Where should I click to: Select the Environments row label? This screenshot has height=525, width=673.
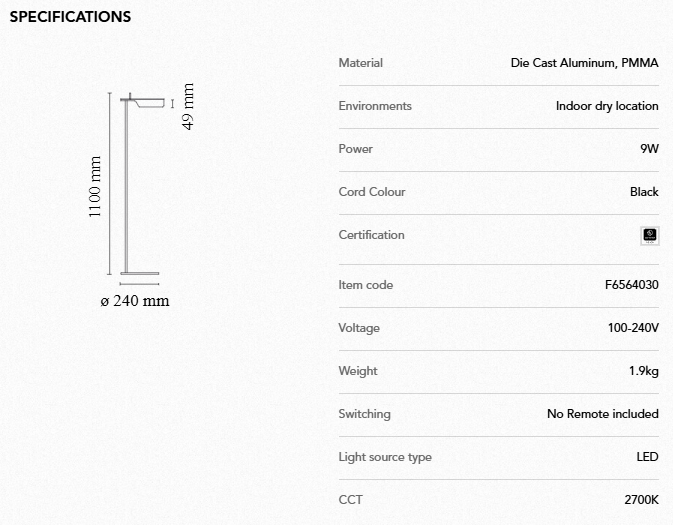coord(375,106)
